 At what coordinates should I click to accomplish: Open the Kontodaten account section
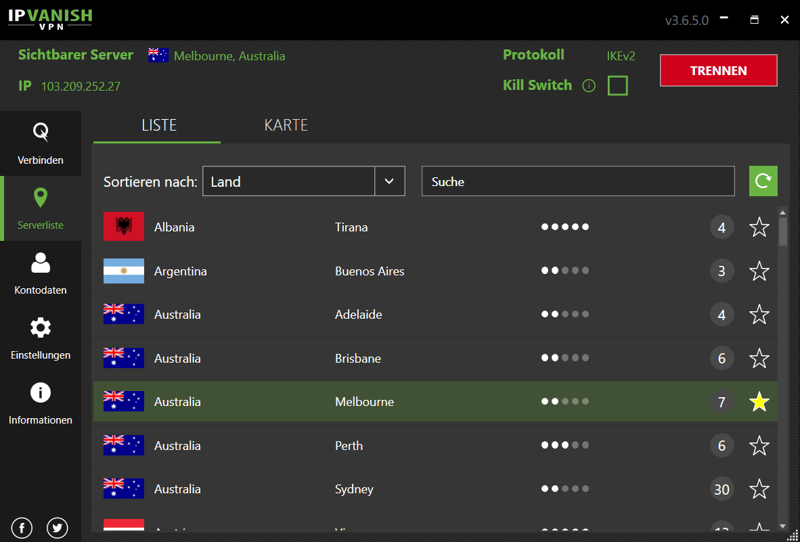tap(40, 273)
